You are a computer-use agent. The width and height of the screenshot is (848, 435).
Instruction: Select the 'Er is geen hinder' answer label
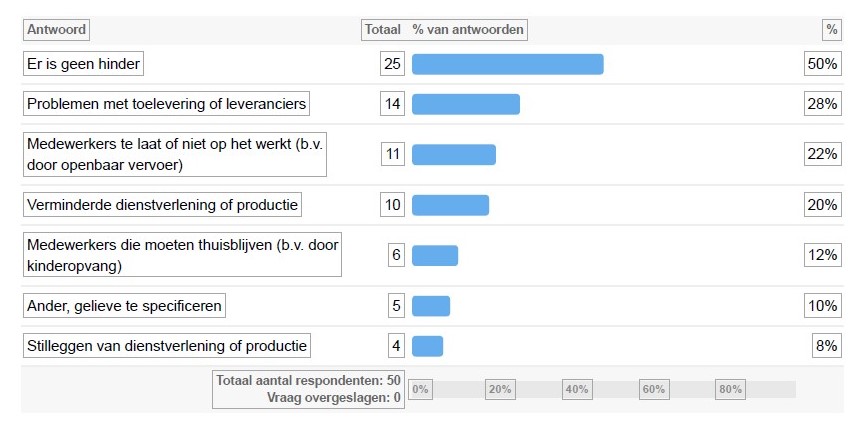point(83,64)
